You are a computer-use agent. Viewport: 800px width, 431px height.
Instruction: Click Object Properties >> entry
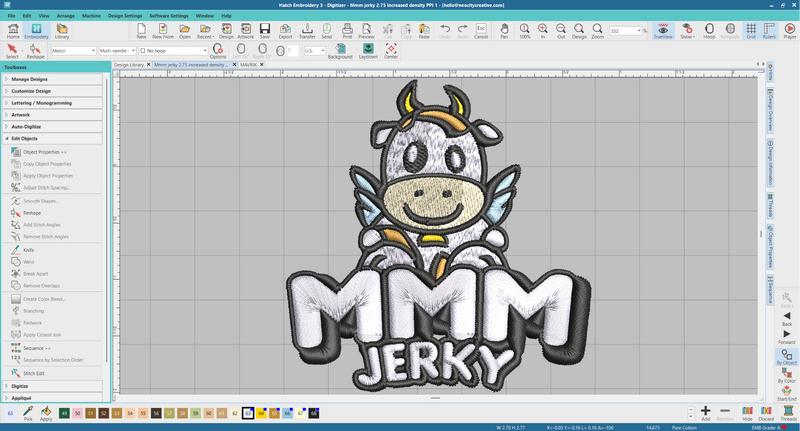44,152
